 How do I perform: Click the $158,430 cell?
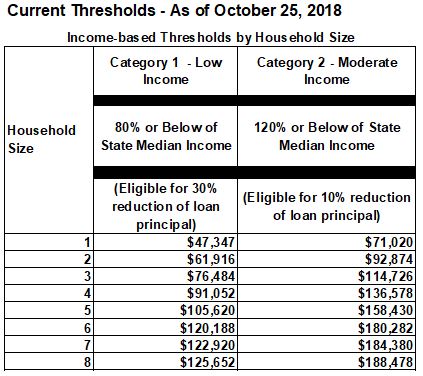pos(327,310)
